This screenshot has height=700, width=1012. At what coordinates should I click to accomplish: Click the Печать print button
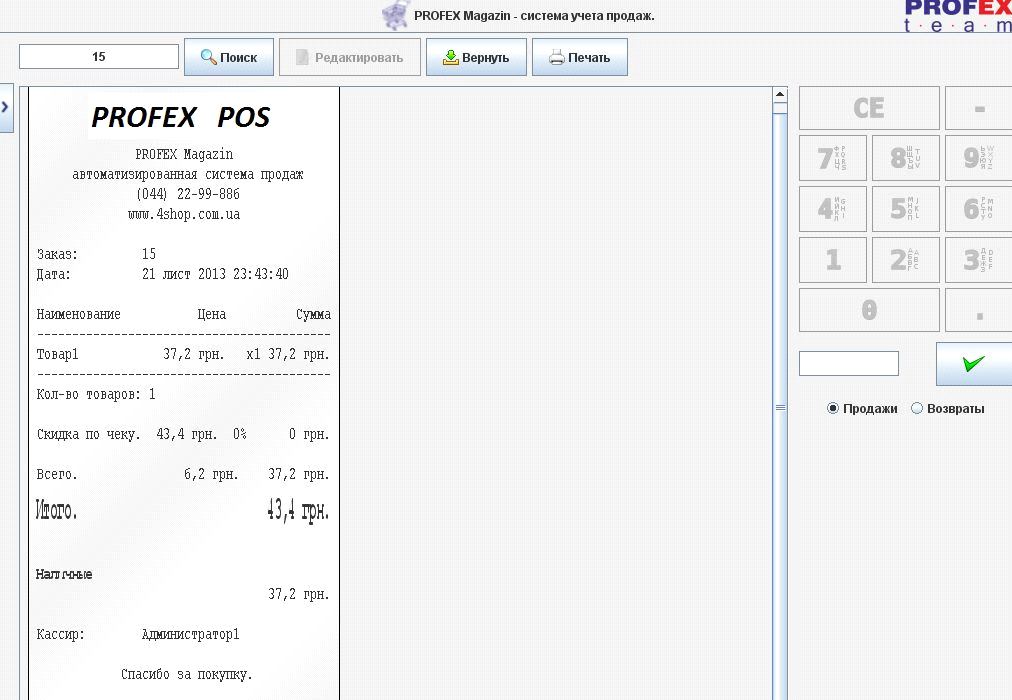(580, 57)
